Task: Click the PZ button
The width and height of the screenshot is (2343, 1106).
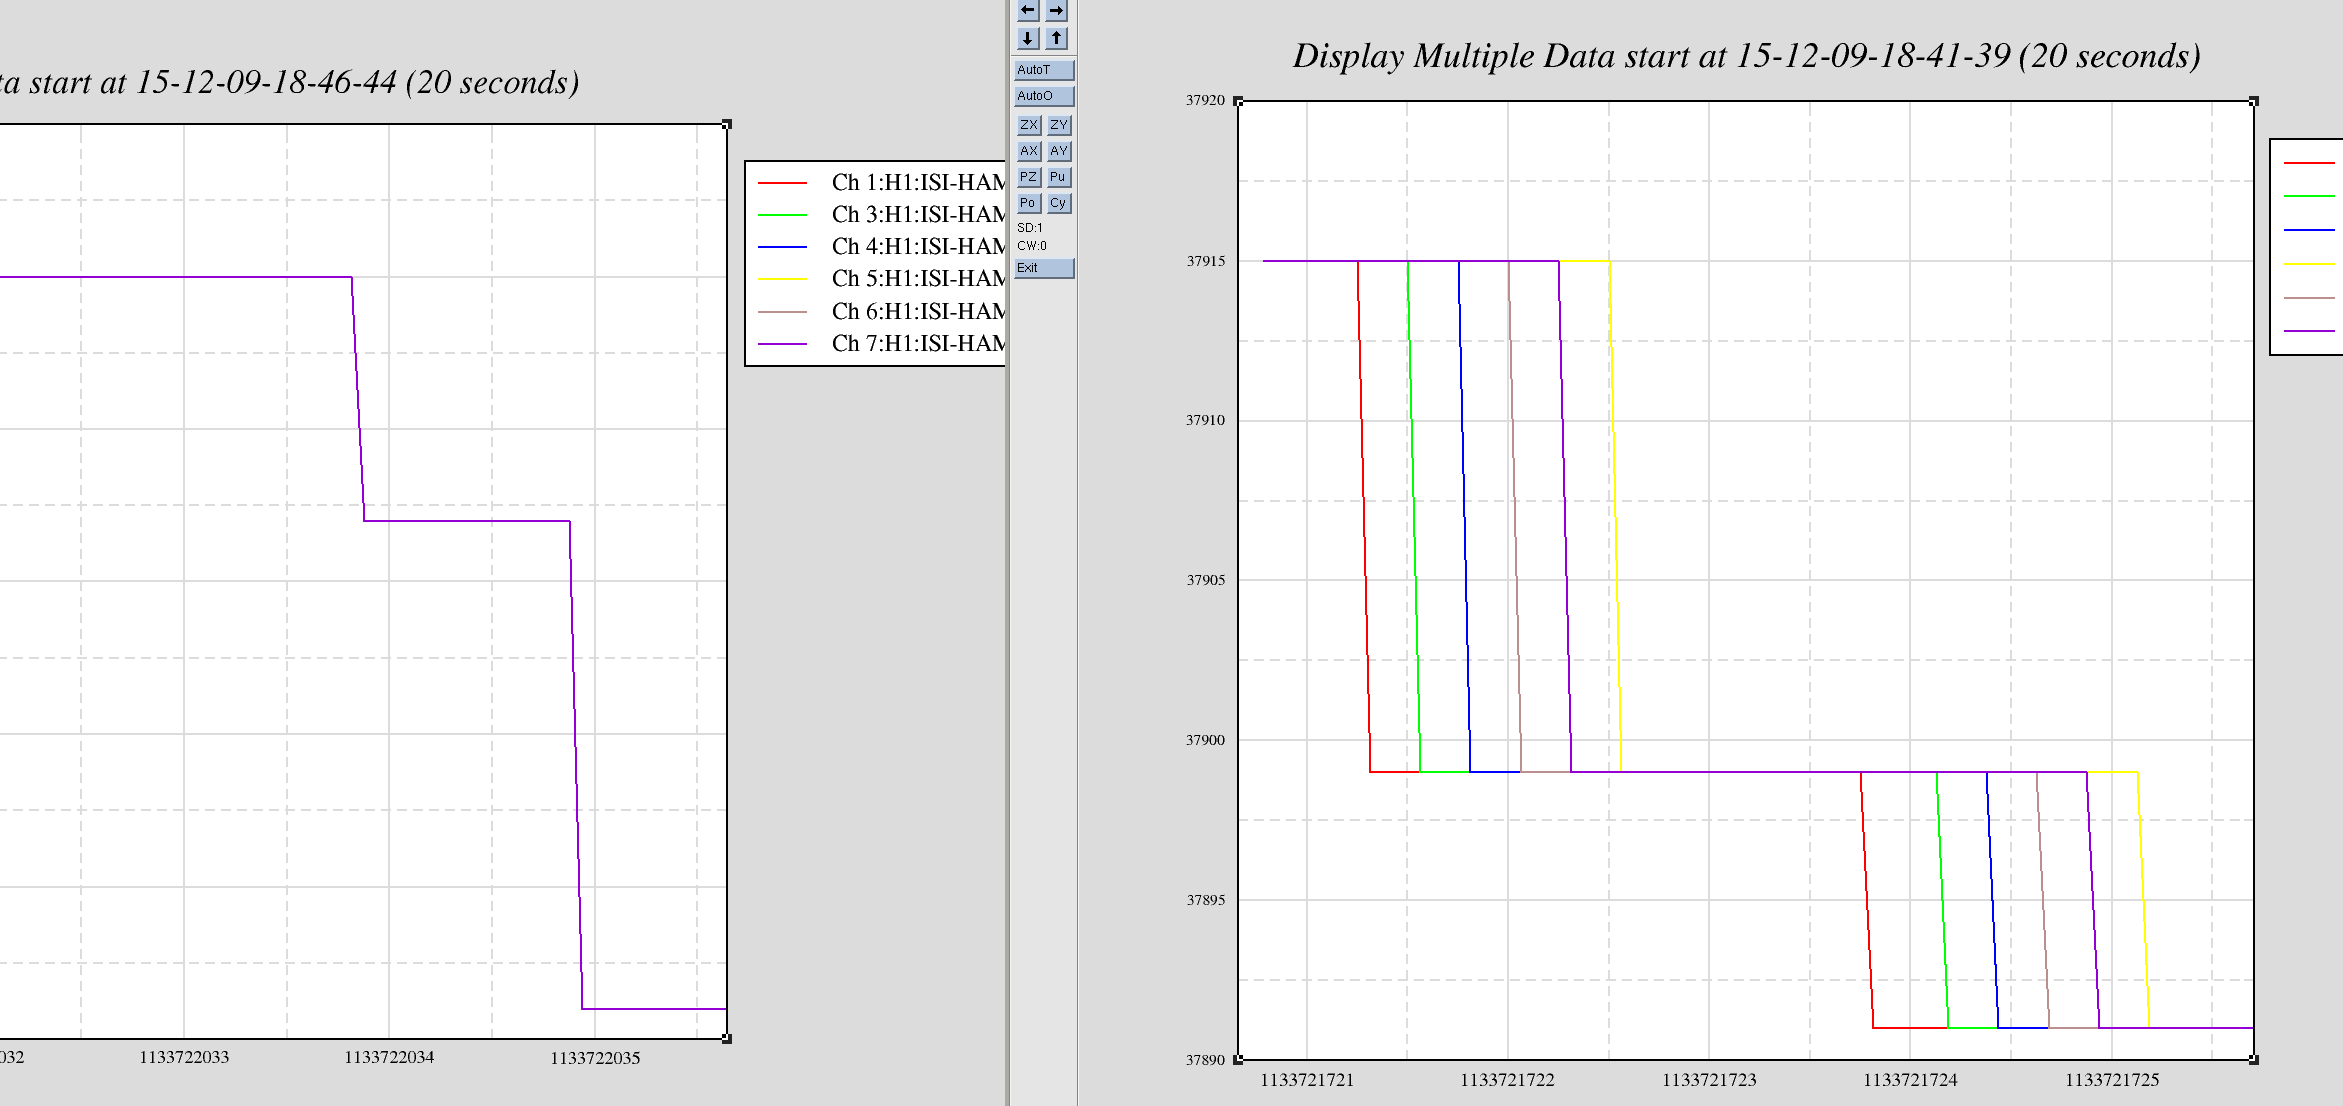Action: (x=1029, y=177)
